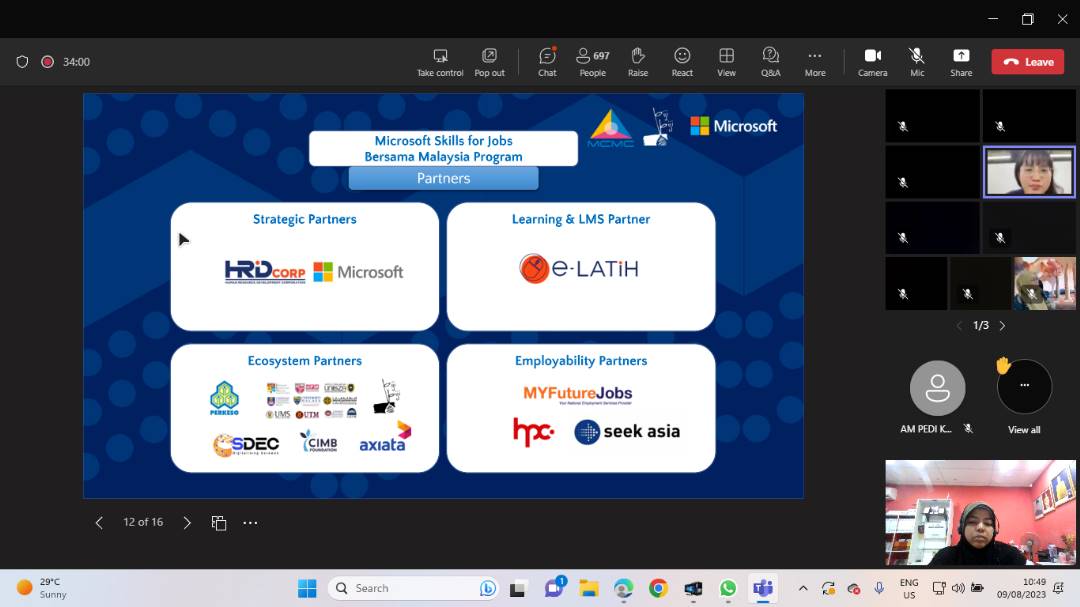The image size is (1080, 607).
Task: Click the MYFutureJobs logo on slide
Action: [578, 394]
